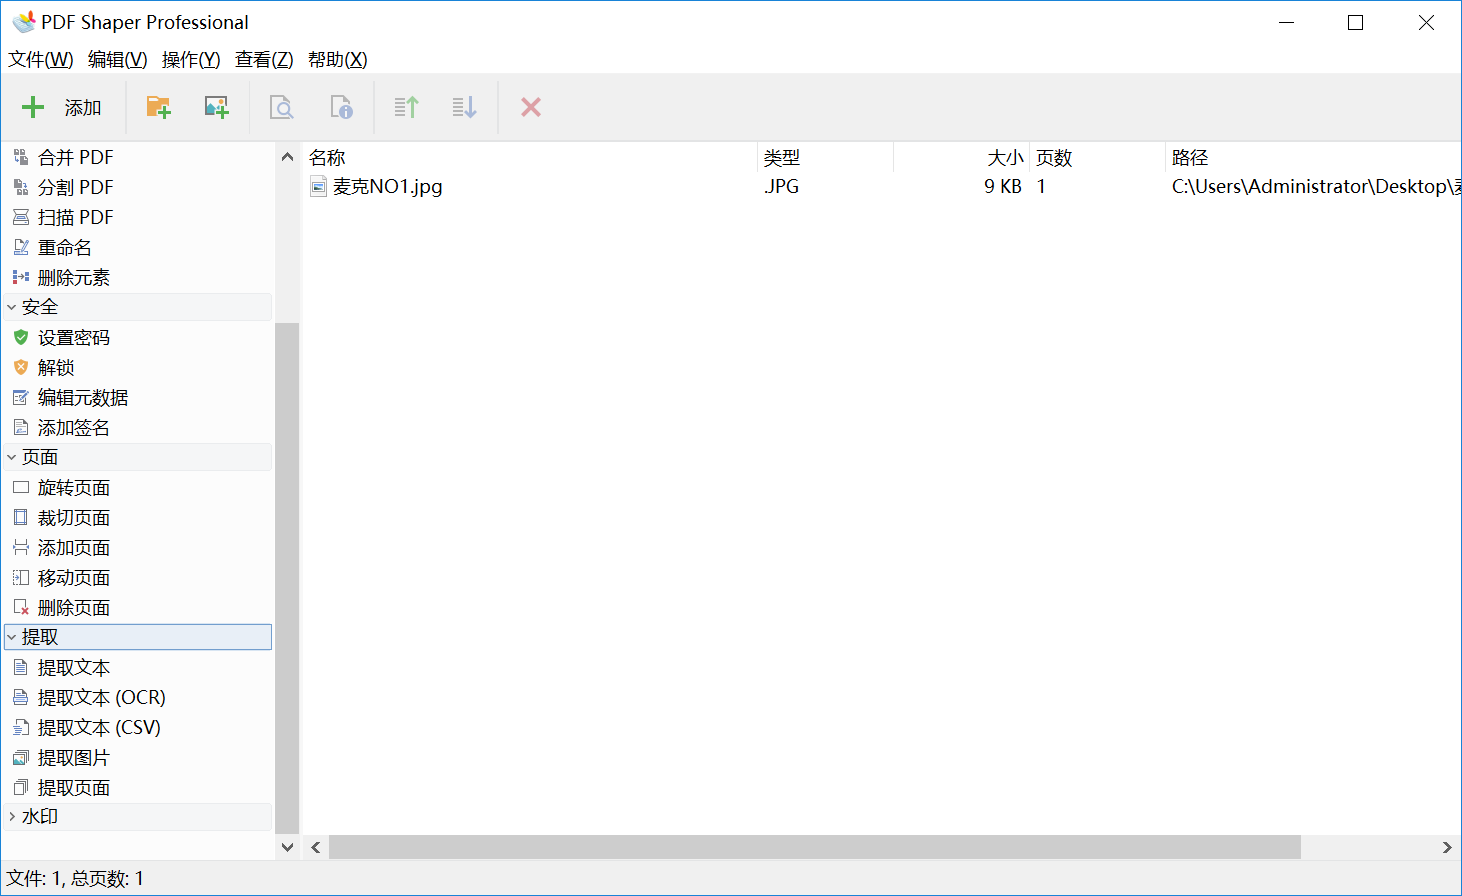Image resolution: width=1462 pixels, height=896 pixels.
Task: Open the Action (操作) menu
Action: click(191, 59)
